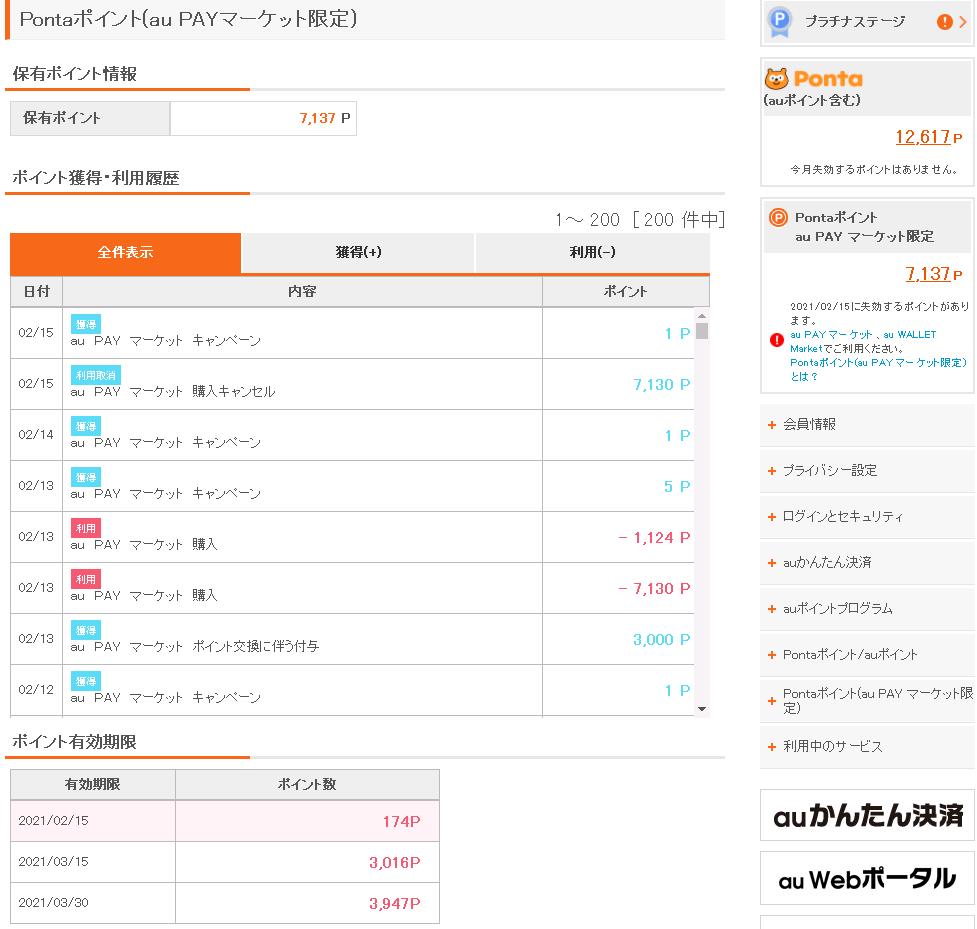
Task: Click the 3,016P points cell
Action: point(307,862)
